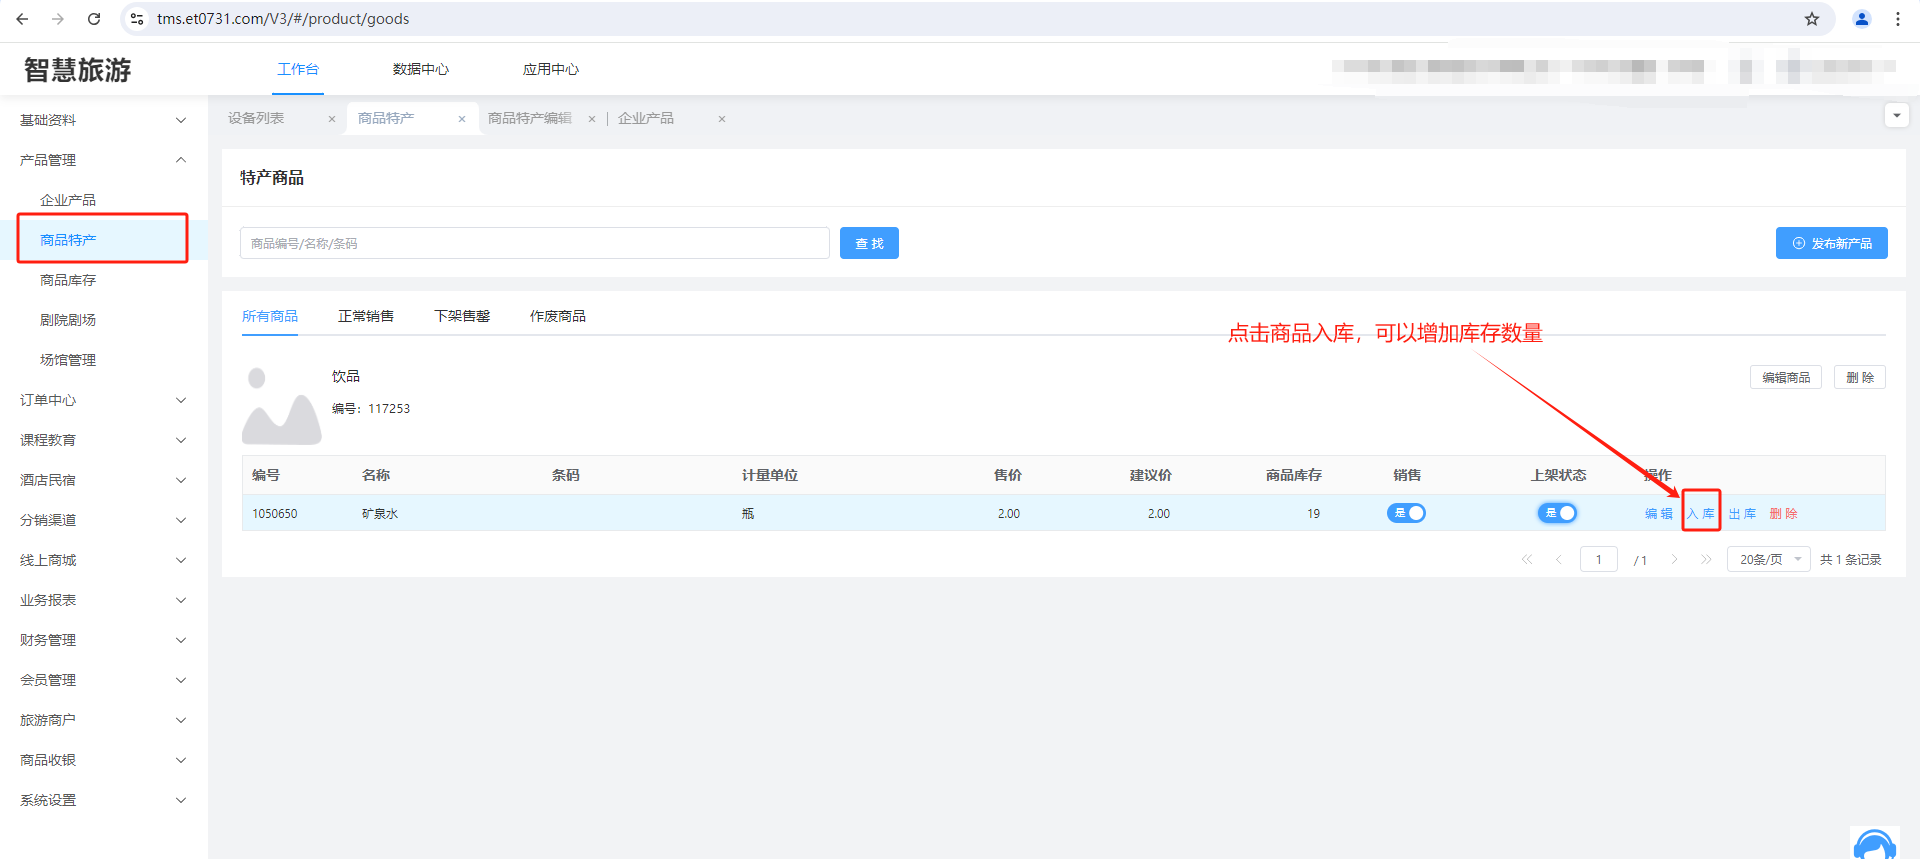Collapse the 产品管理 sidebar menu
This screenshot has height=859, width=1920.
point(100,160)
